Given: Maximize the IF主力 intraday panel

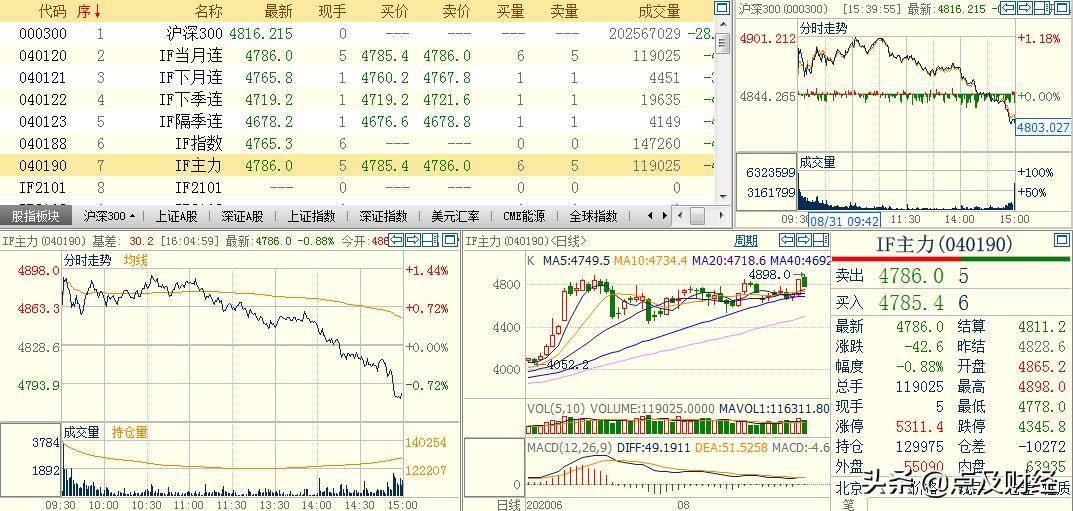Looking at the screenshot, I should (x=450, y=240).
